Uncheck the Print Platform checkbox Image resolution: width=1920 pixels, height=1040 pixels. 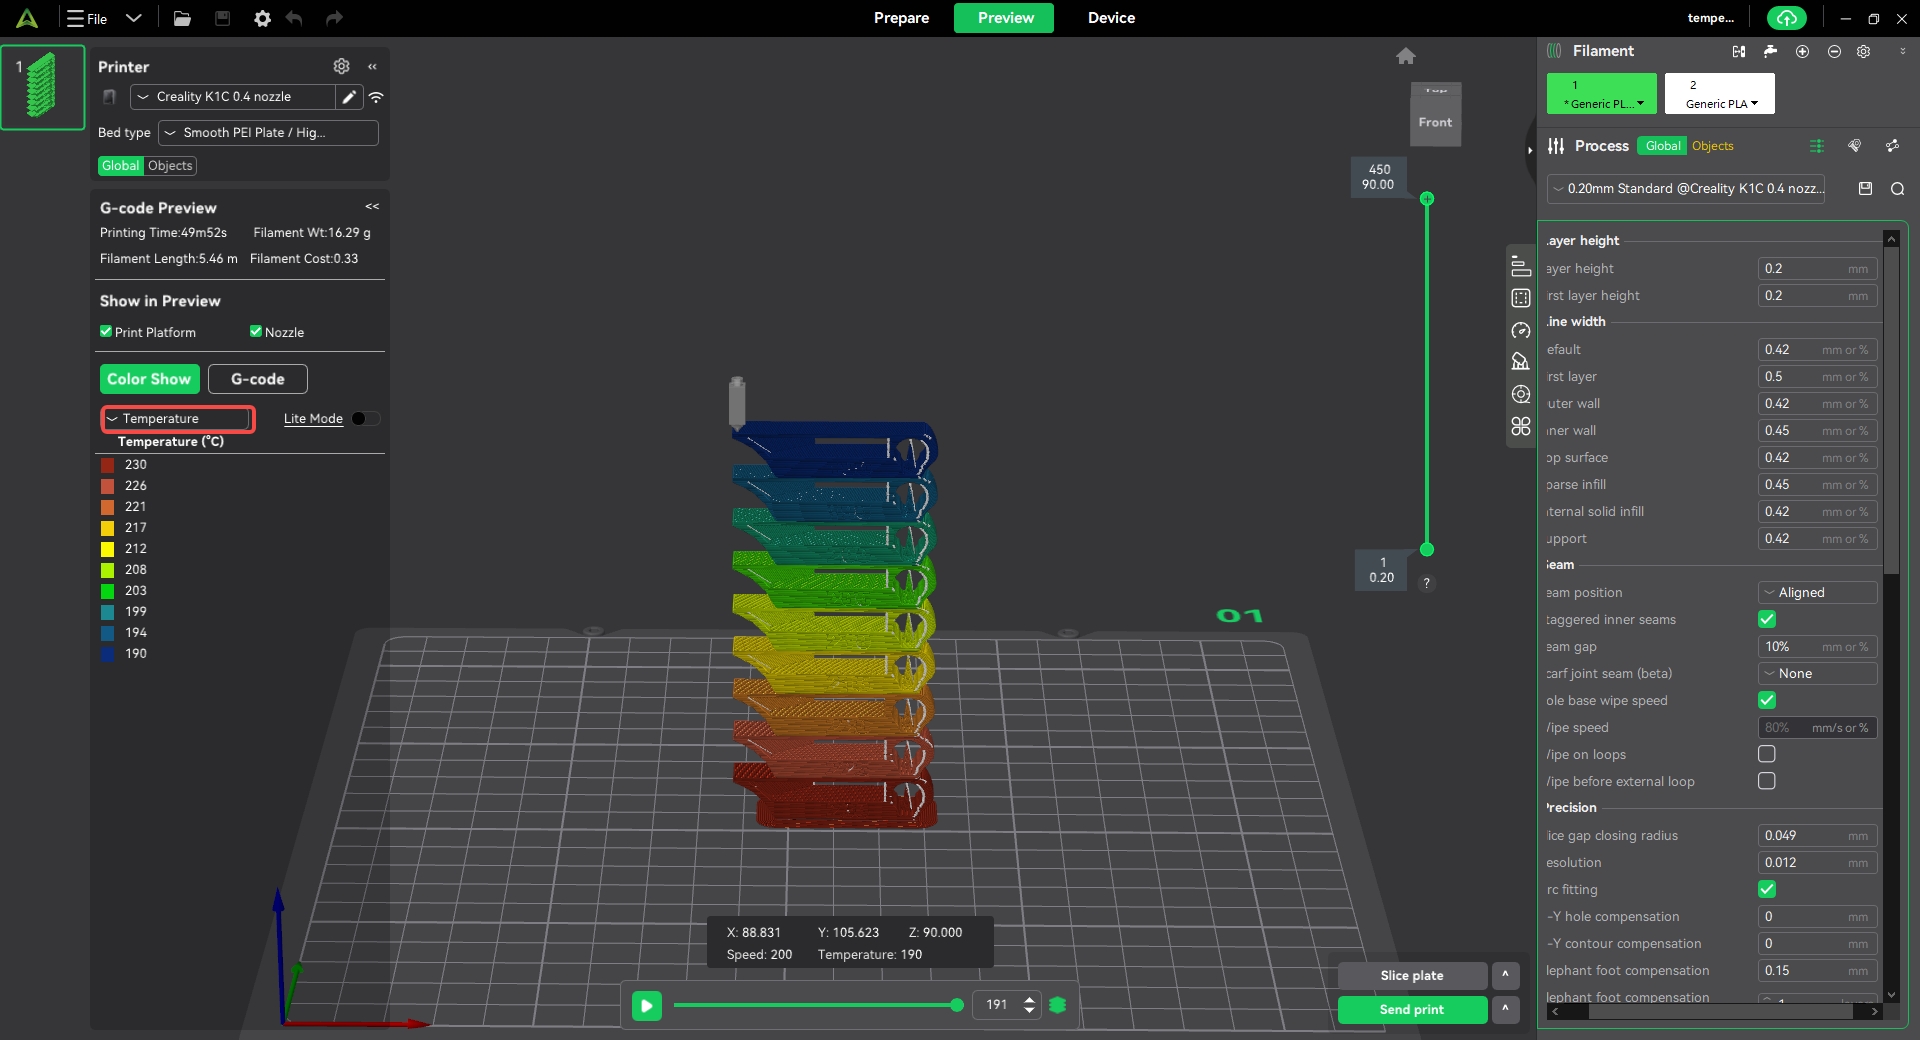click(106, 332)
